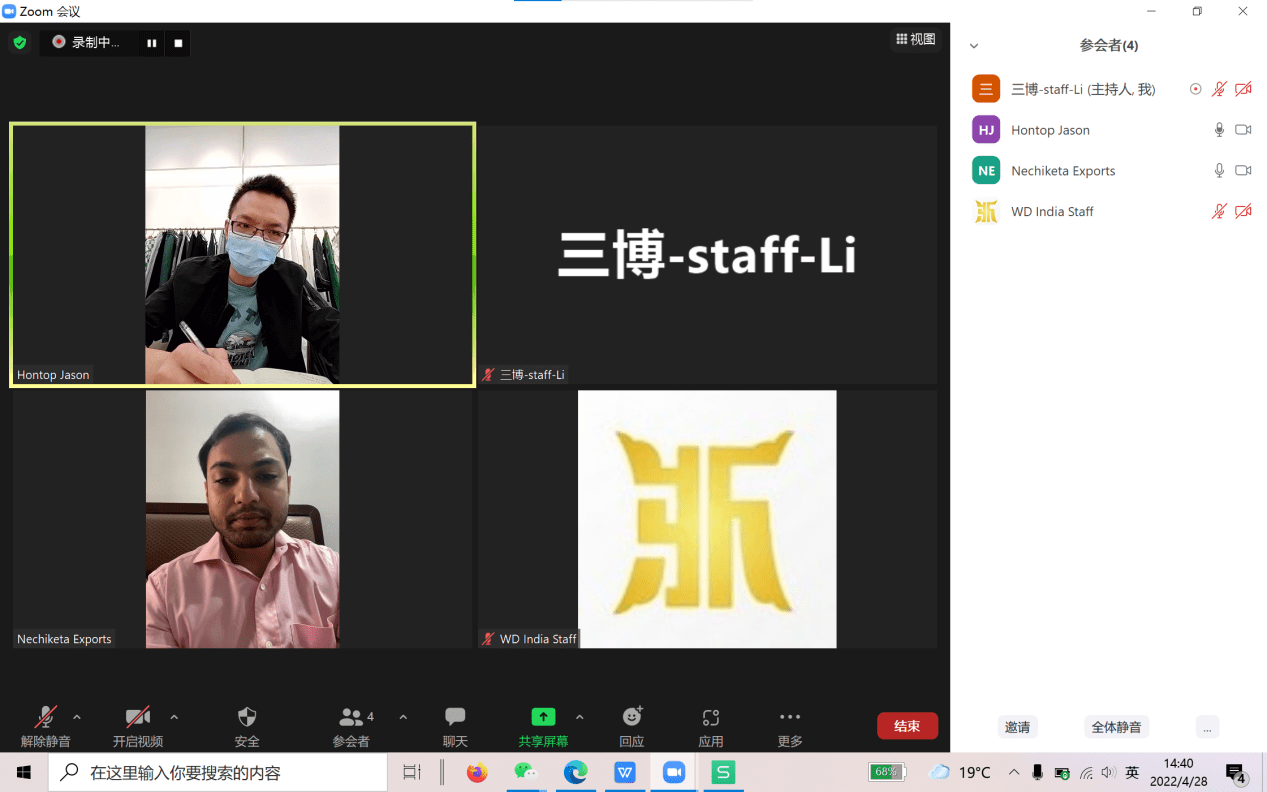This screenshot has height=792, width=1267.
Task: Select Nechiketa Exports in participants list
Action: coord(1109,171)
